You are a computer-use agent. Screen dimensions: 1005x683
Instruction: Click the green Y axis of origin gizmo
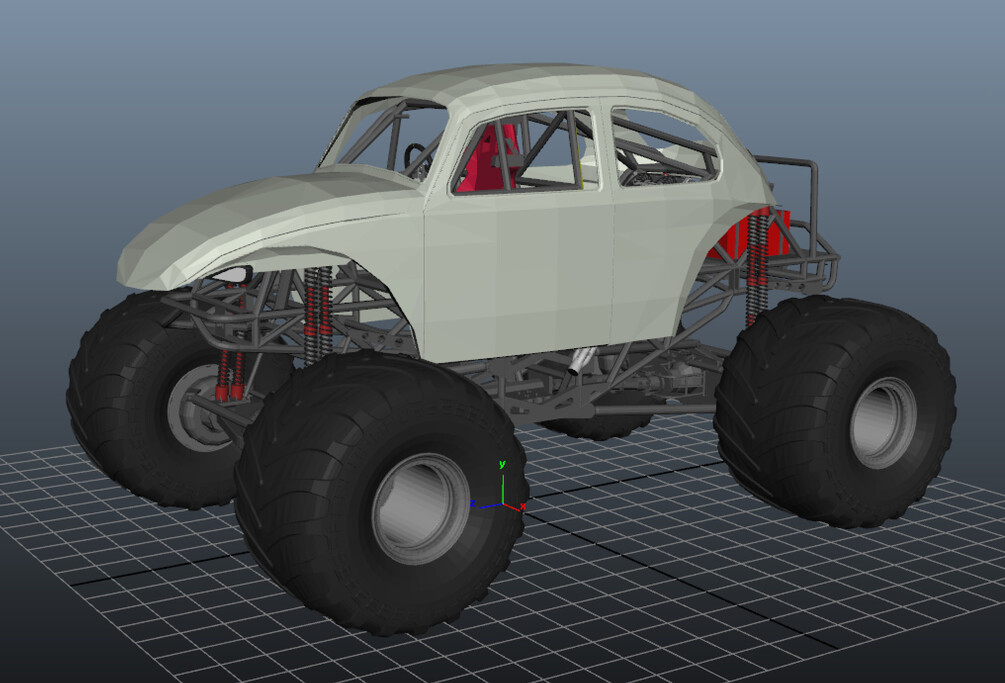[503, 484]
